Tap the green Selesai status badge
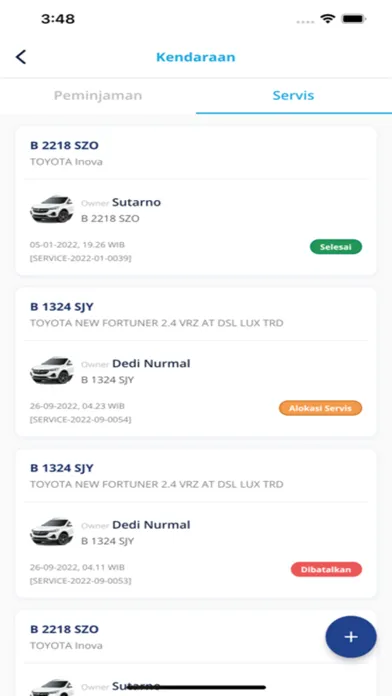392x696 pixels. [x=336, y=247]
